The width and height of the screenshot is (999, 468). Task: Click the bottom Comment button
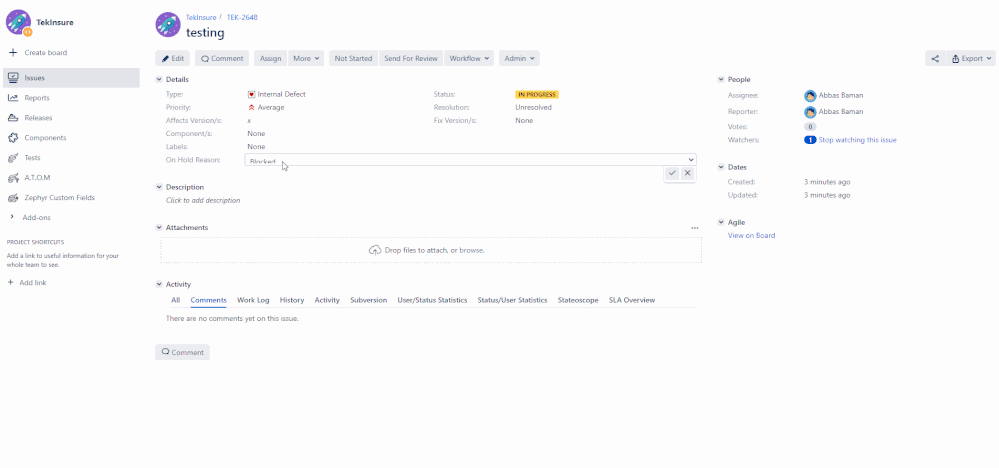point(182,352)
